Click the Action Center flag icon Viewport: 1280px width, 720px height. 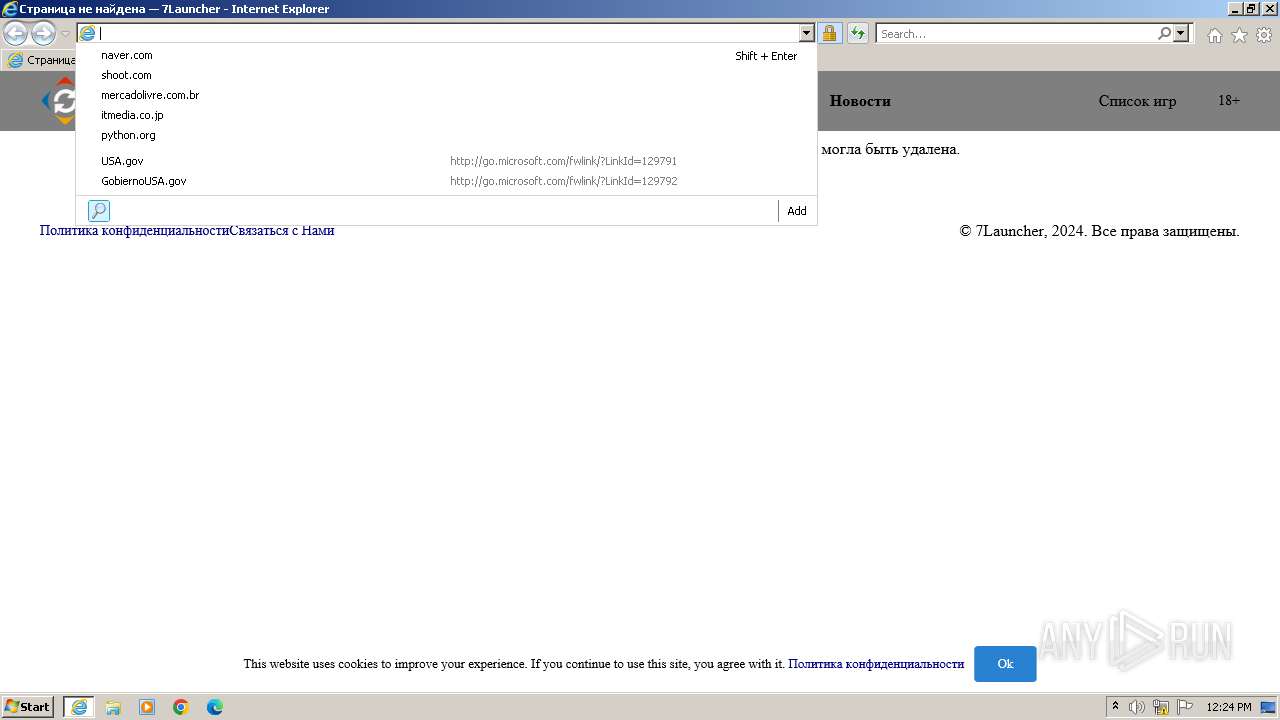point(1185,707)
